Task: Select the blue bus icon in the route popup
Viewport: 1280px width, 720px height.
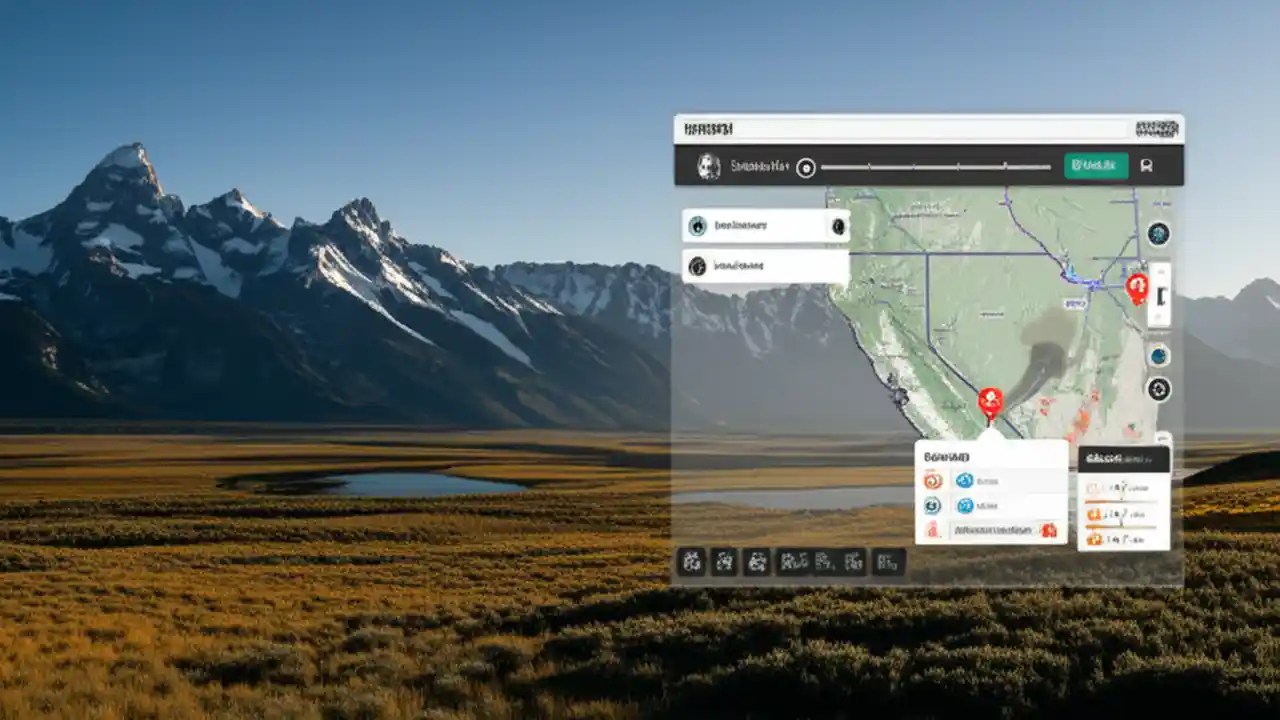Action: pos(964,480)
